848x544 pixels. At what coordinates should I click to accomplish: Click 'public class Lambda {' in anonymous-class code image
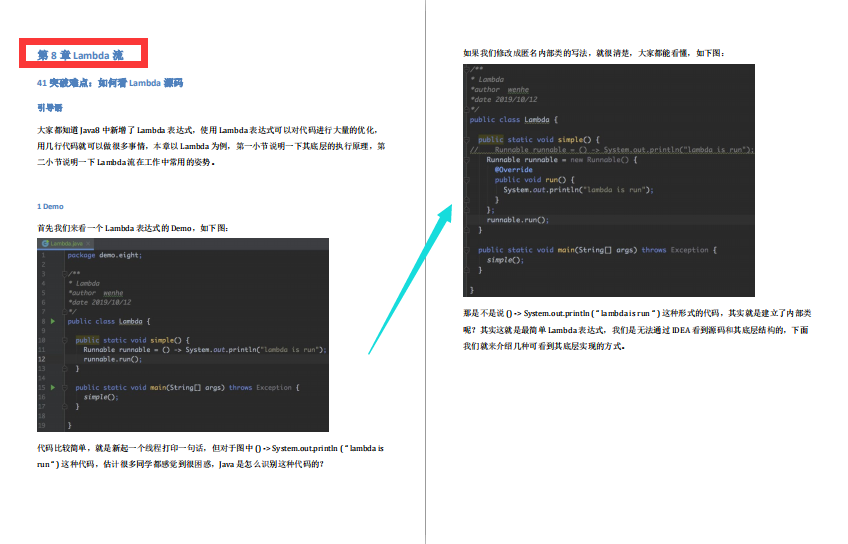pyautogui.click(x=513, y=120)
